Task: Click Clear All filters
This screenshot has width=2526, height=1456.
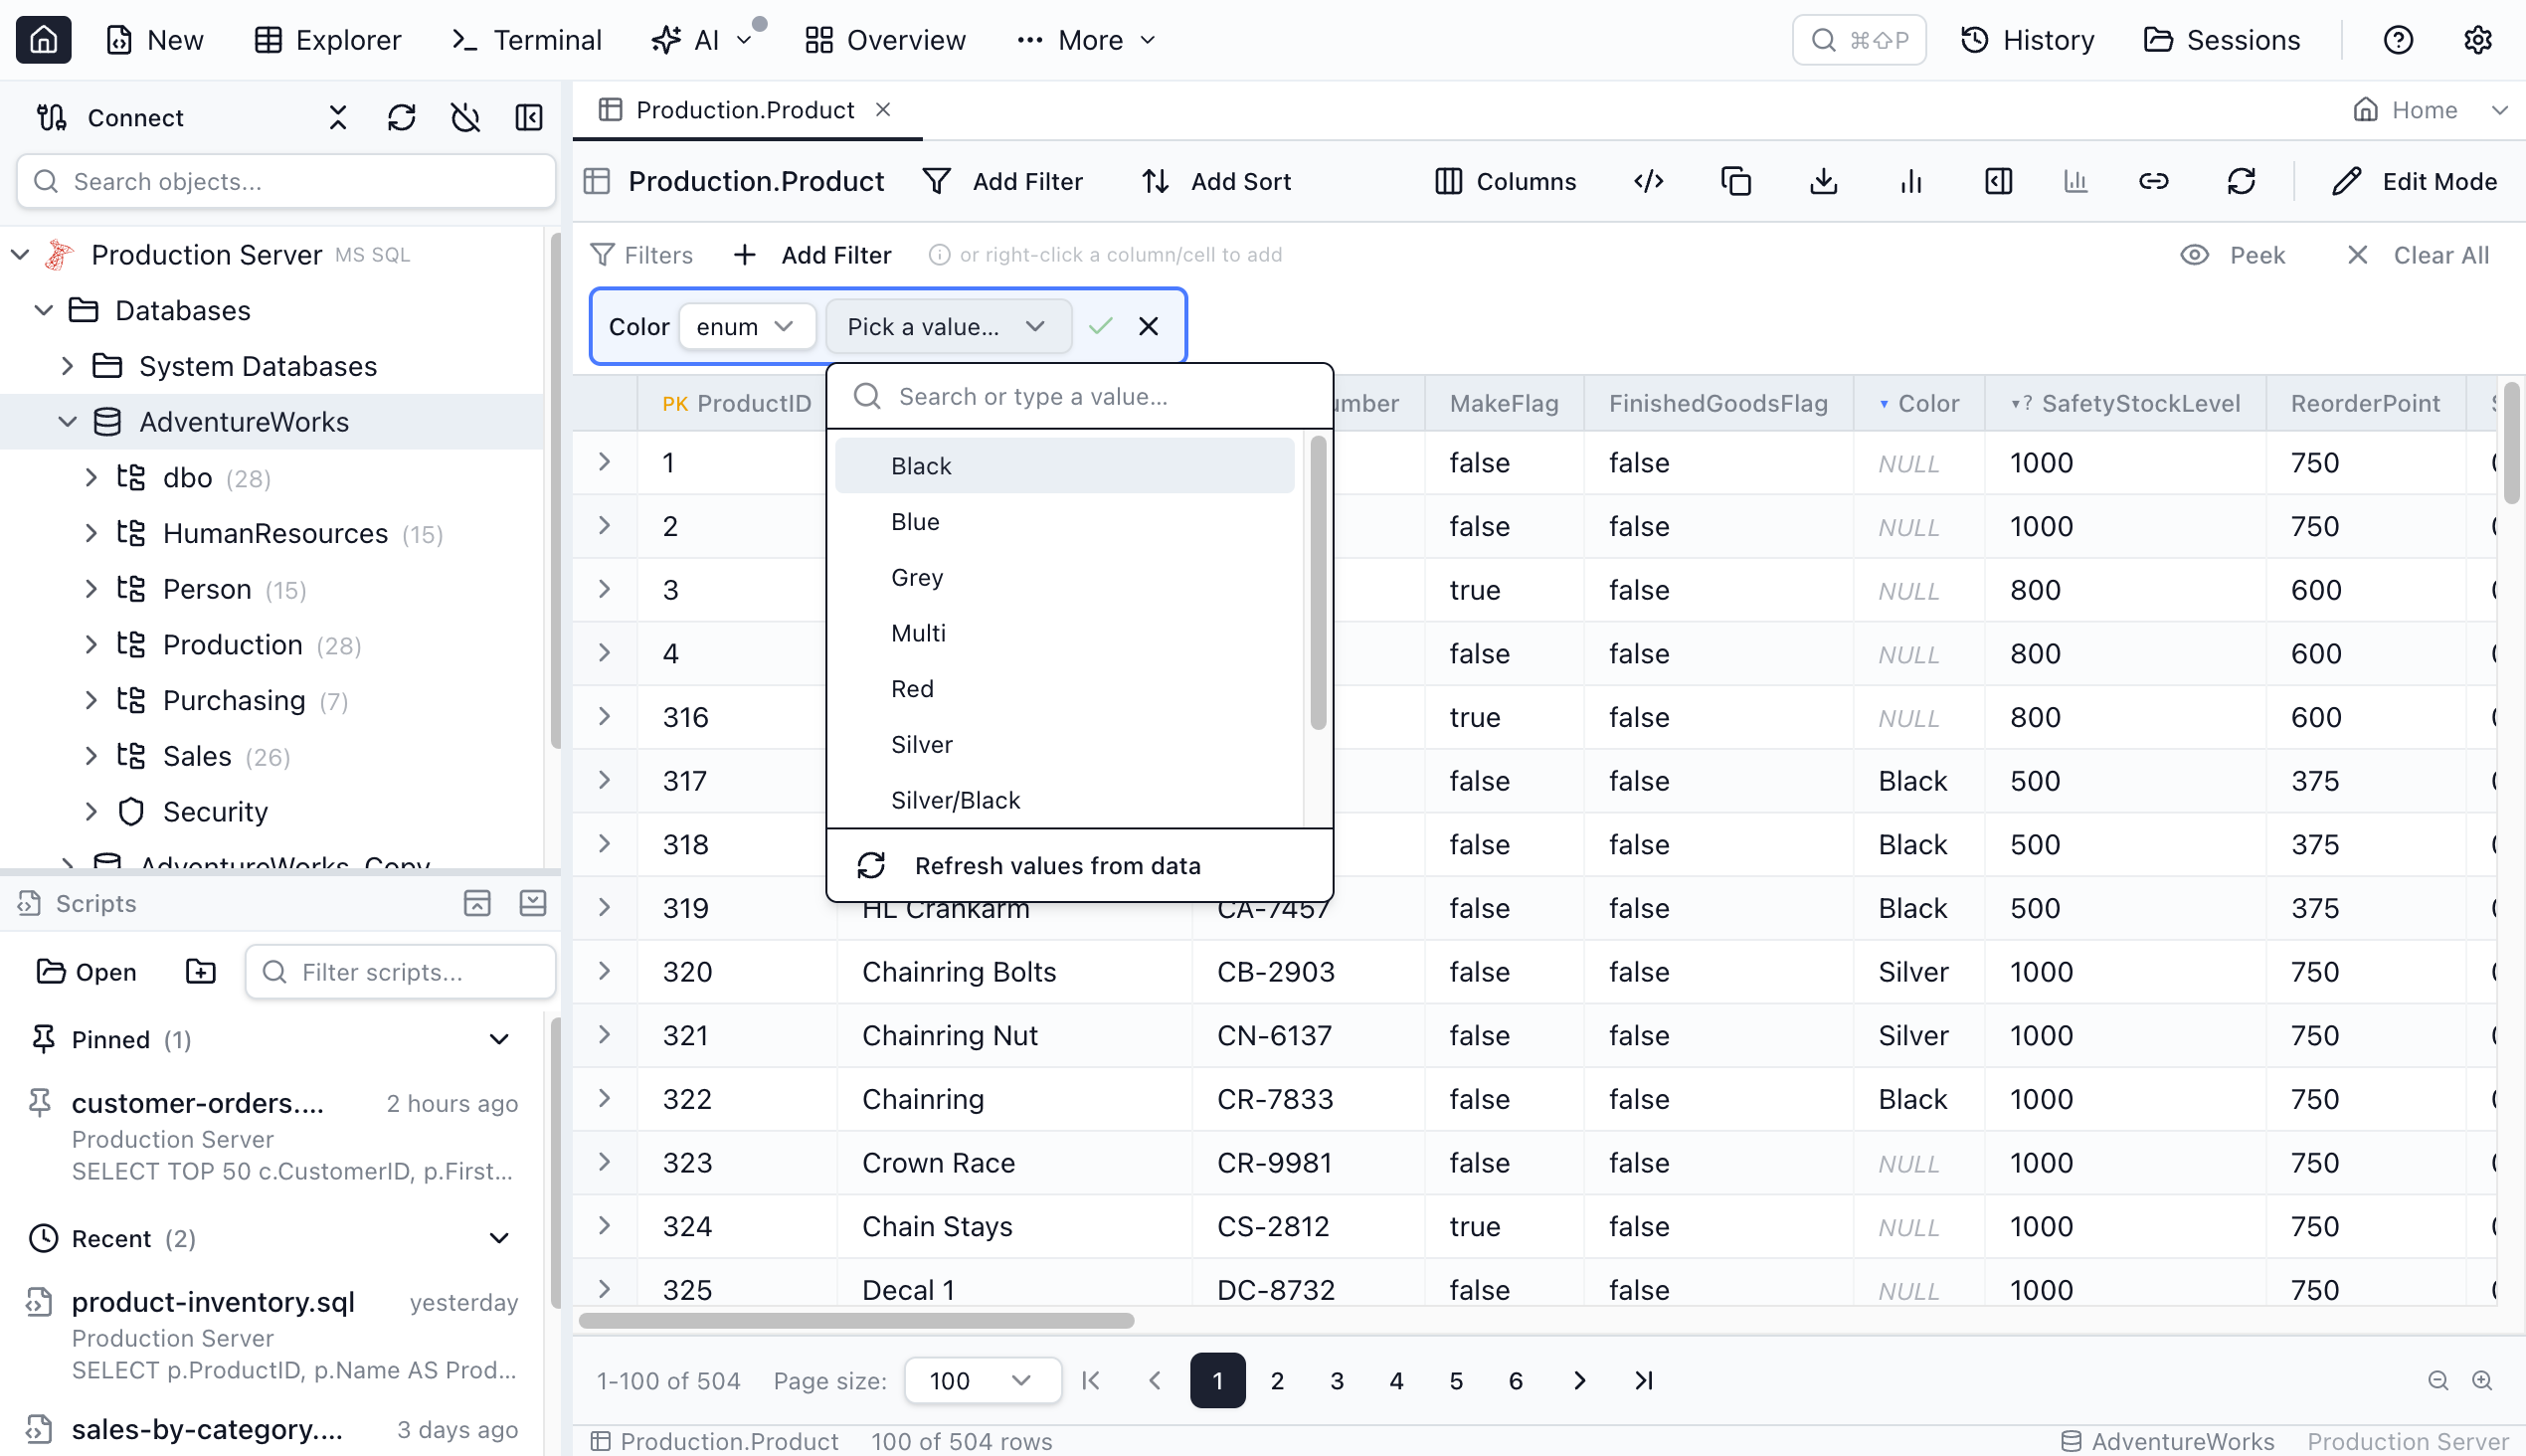Action: (2419, 255)
